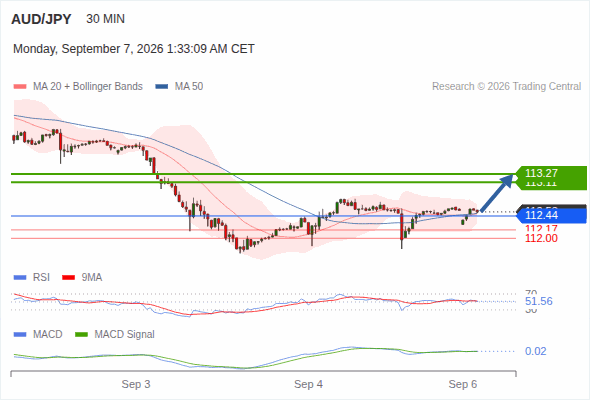Click the blue 112.44 pivot price tag
The height and width of the screenshot is (400, 590).
tap(550, 215)
